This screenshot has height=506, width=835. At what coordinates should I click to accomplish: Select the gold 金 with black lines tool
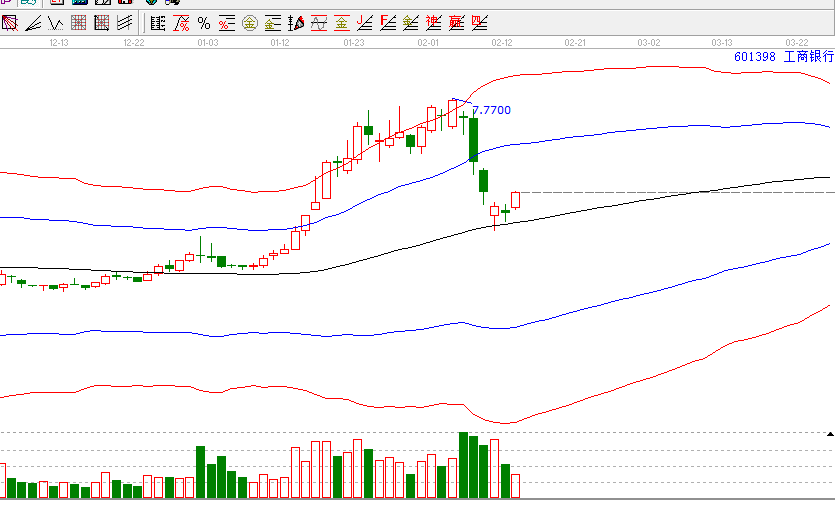[273, 23]
